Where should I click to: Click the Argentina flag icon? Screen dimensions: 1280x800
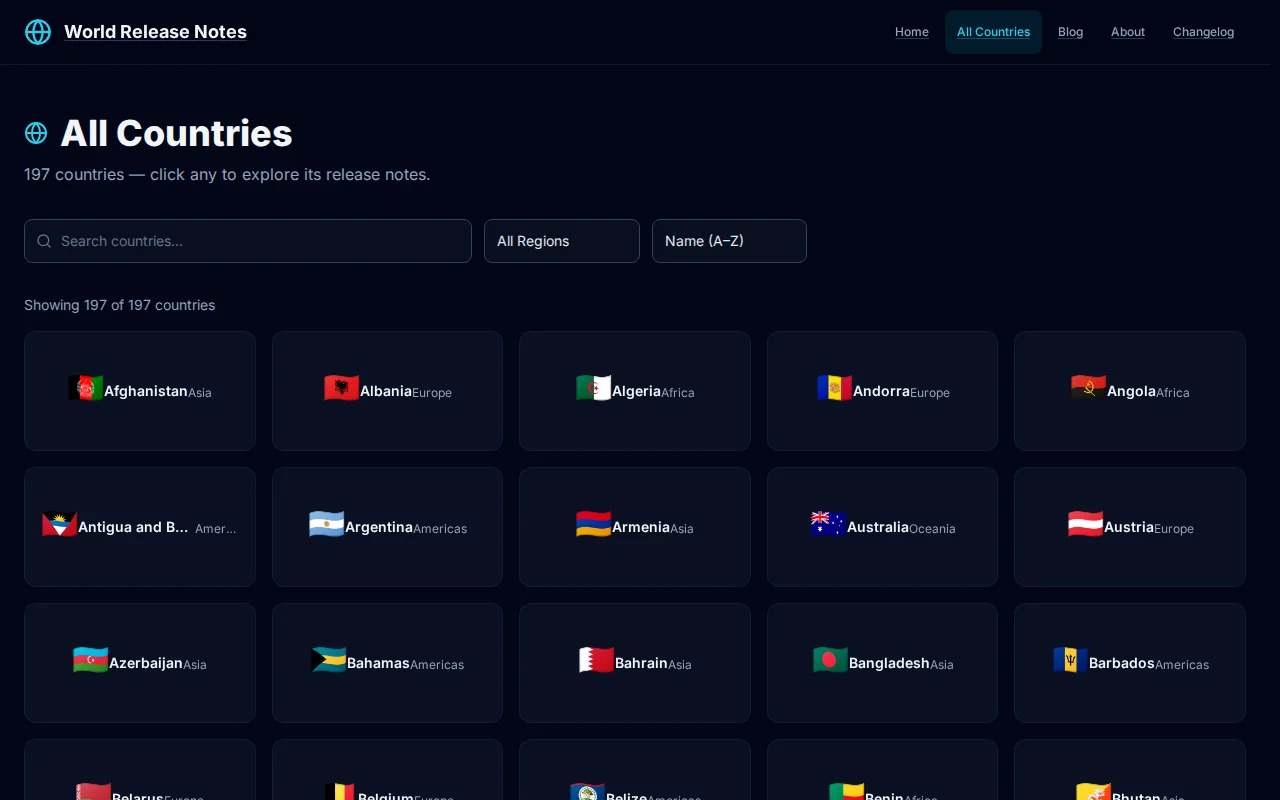tap(327, 524)
